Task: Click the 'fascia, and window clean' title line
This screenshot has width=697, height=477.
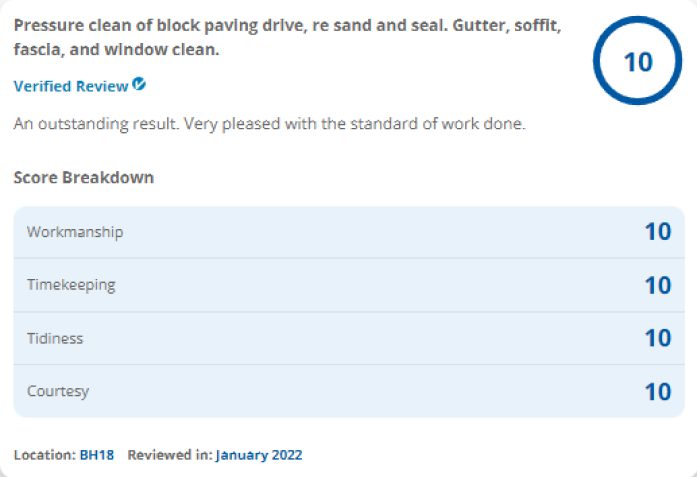Action: point(116,49)
